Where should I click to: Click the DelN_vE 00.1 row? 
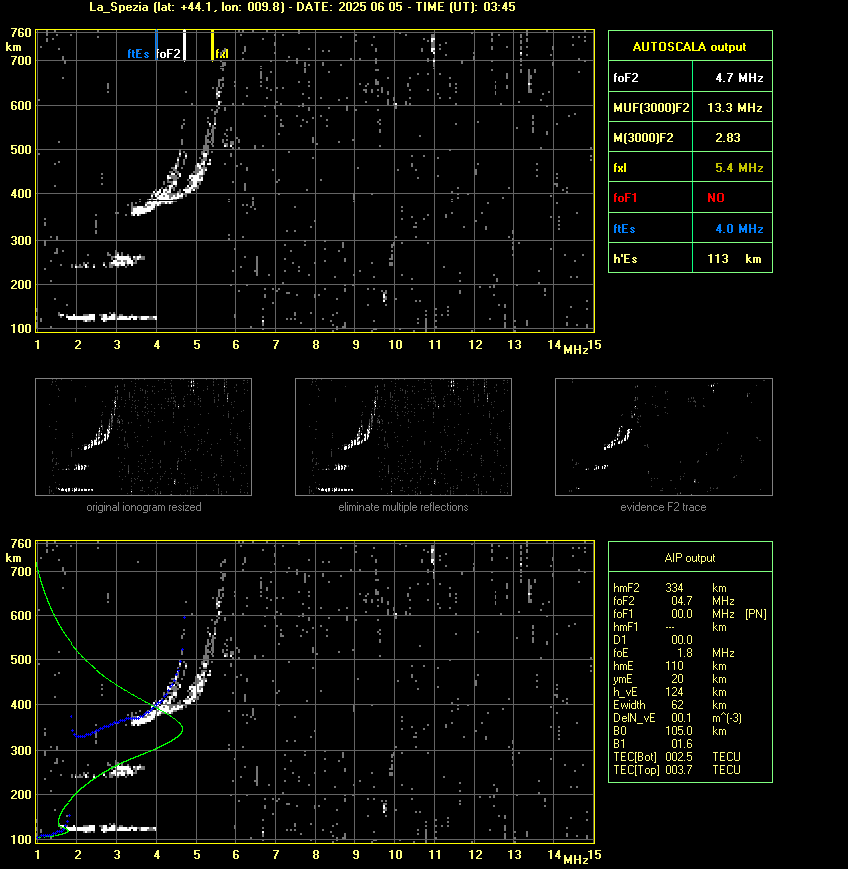point(677,718)
